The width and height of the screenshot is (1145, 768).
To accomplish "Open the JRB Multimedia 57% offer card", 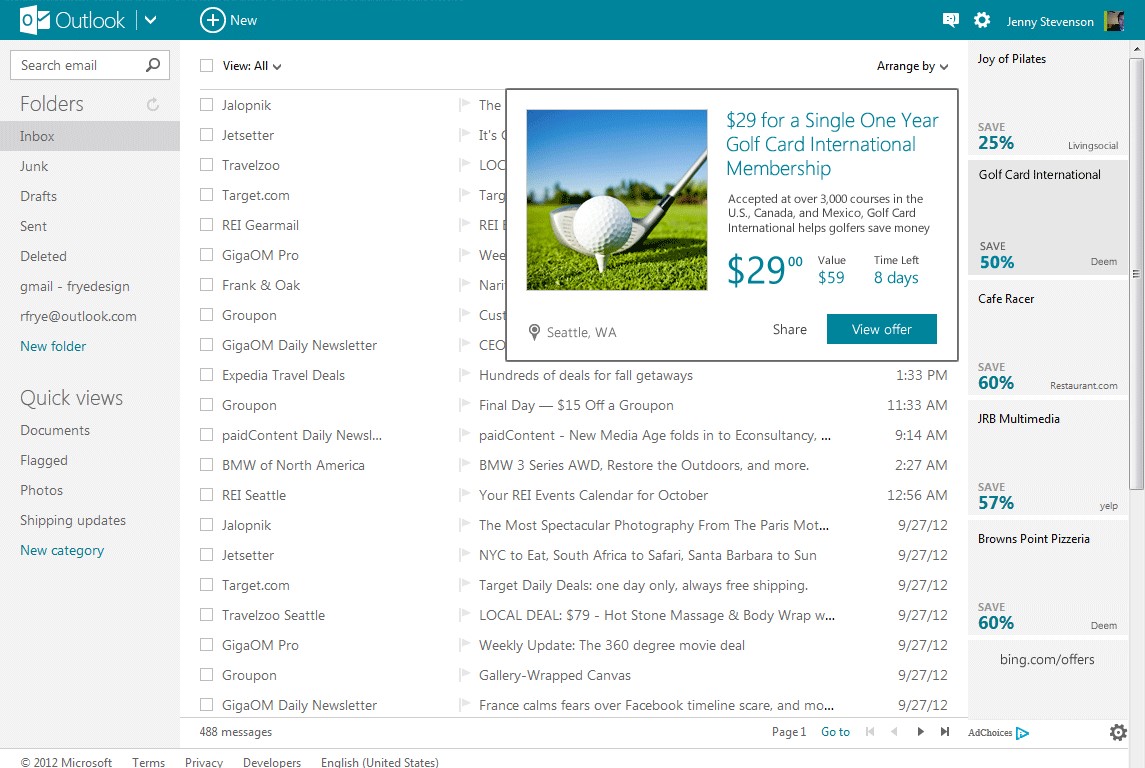I will (x=1046, y=460).
